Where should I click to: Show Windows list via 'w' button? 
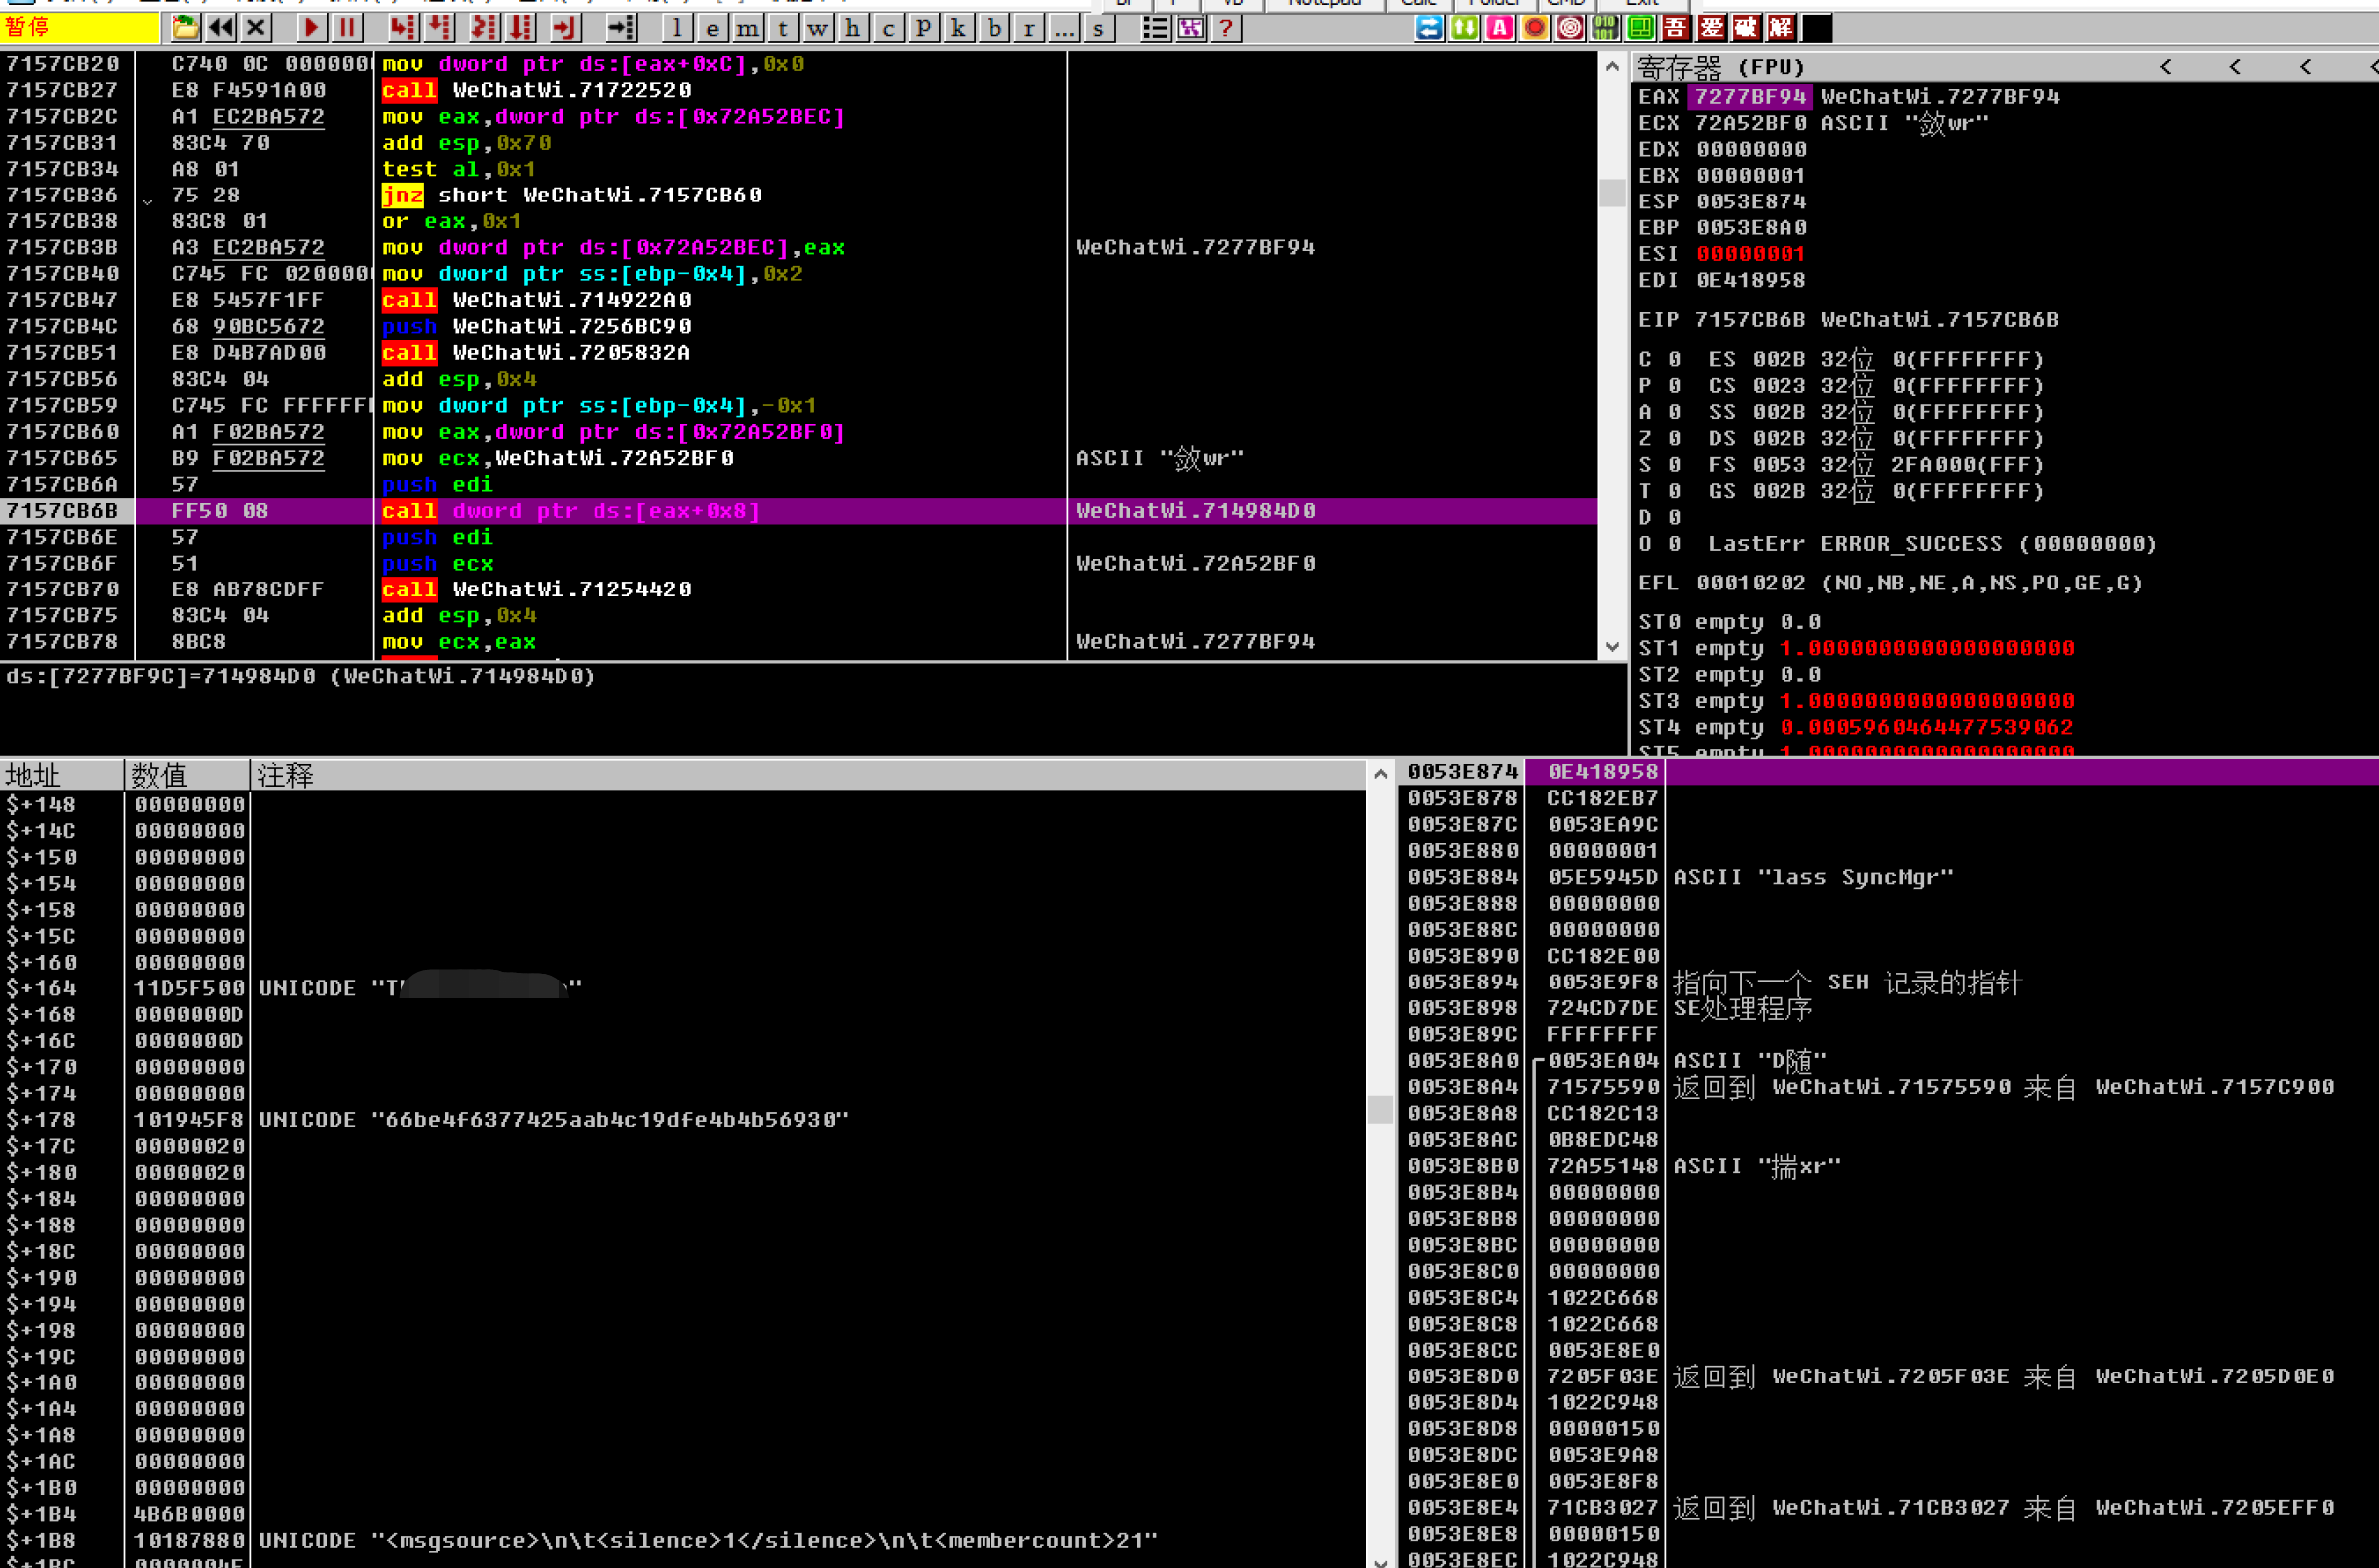point(817,28)
